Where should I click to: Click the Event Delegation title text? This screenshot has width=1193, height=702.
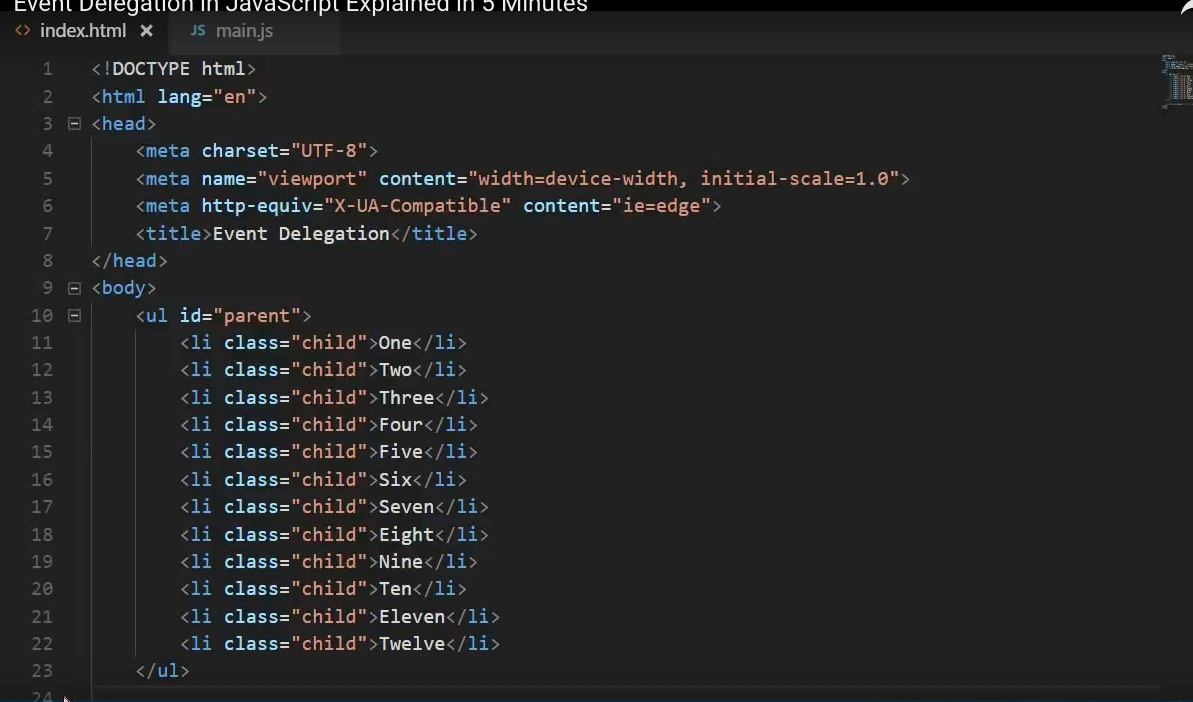point(301,233)
